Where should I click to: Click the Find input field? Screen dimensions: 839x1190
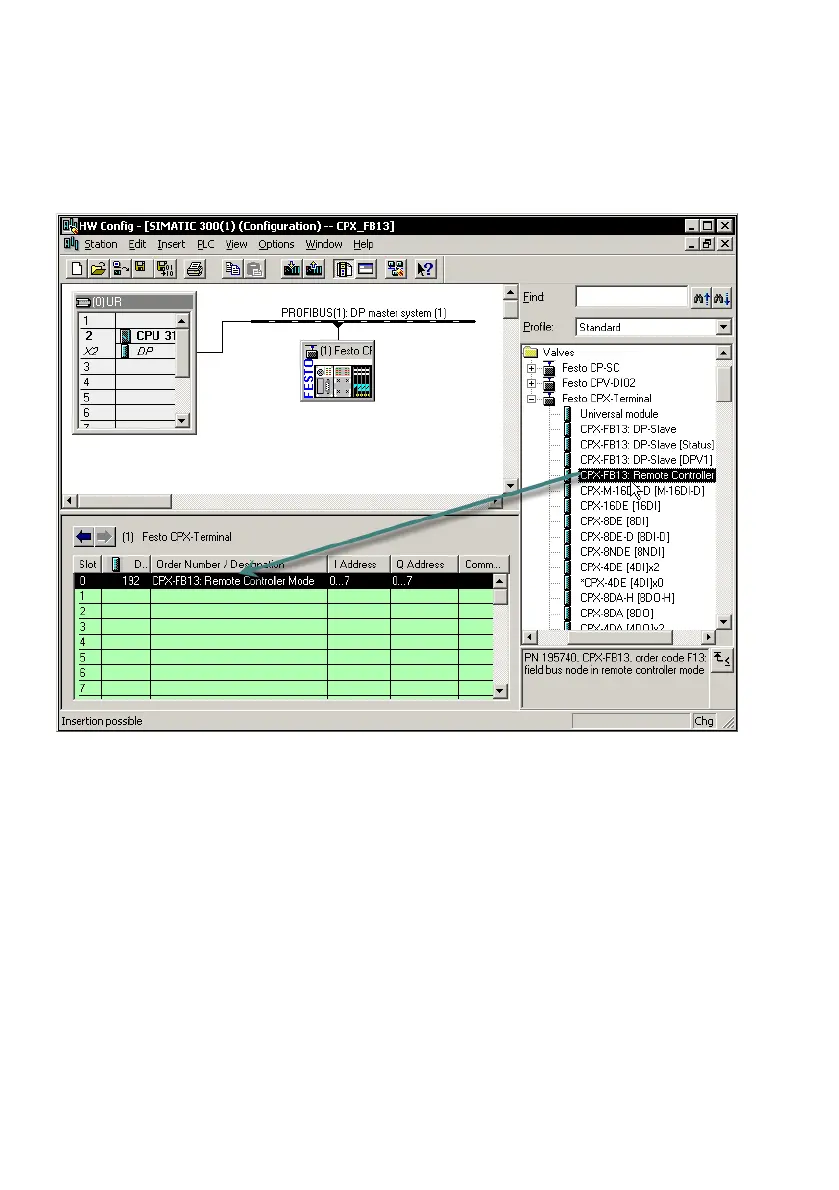[x=631, y=297]
